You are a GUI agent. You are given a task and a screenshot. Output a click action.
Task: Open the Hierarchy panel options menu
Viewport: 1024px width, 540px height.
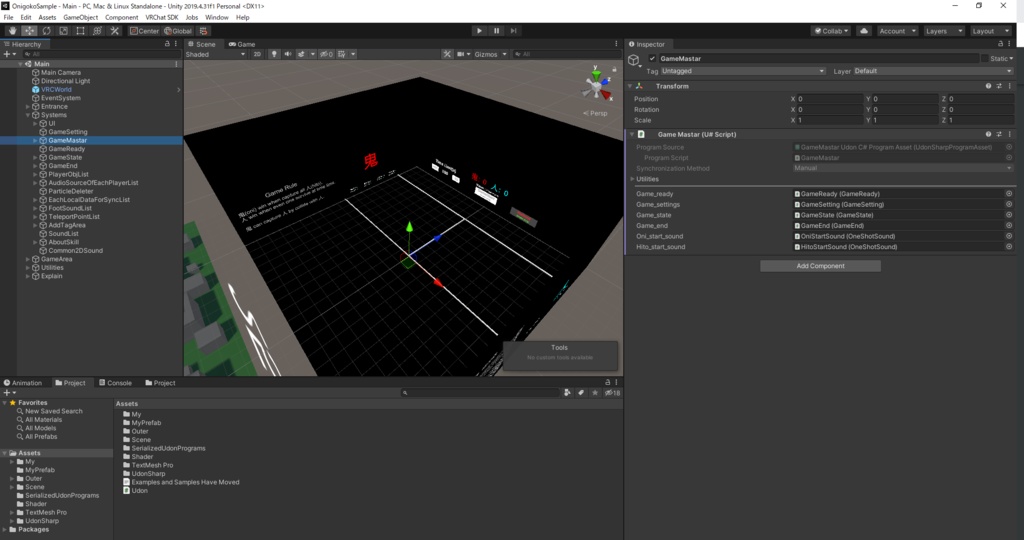pyautogui.click(x=176, y=44)
